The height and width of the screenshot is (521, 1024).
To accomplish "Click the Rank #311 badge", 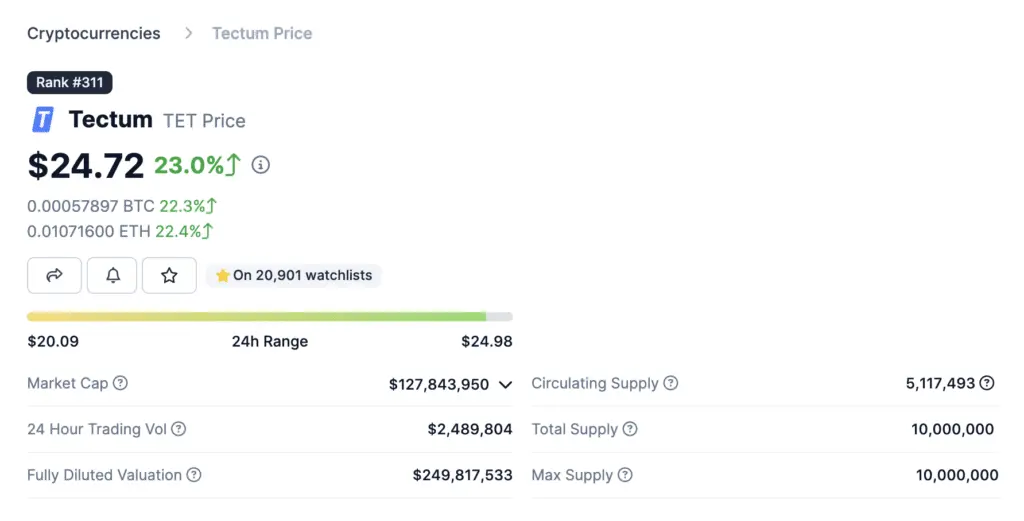I will click(x=70, y=82).
